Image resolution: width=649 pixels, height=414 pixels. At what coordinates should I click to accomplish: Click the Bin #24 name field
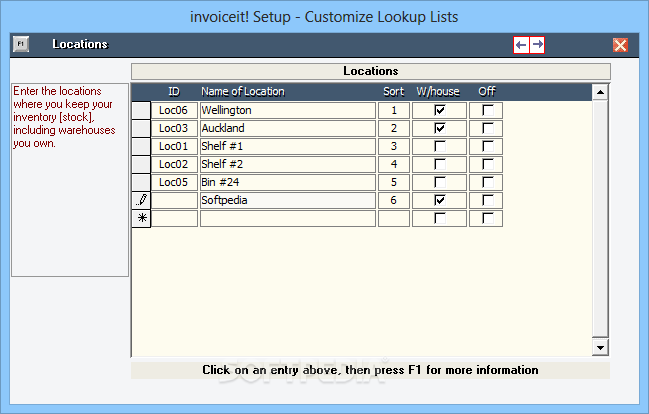click(x=288, y=183)
